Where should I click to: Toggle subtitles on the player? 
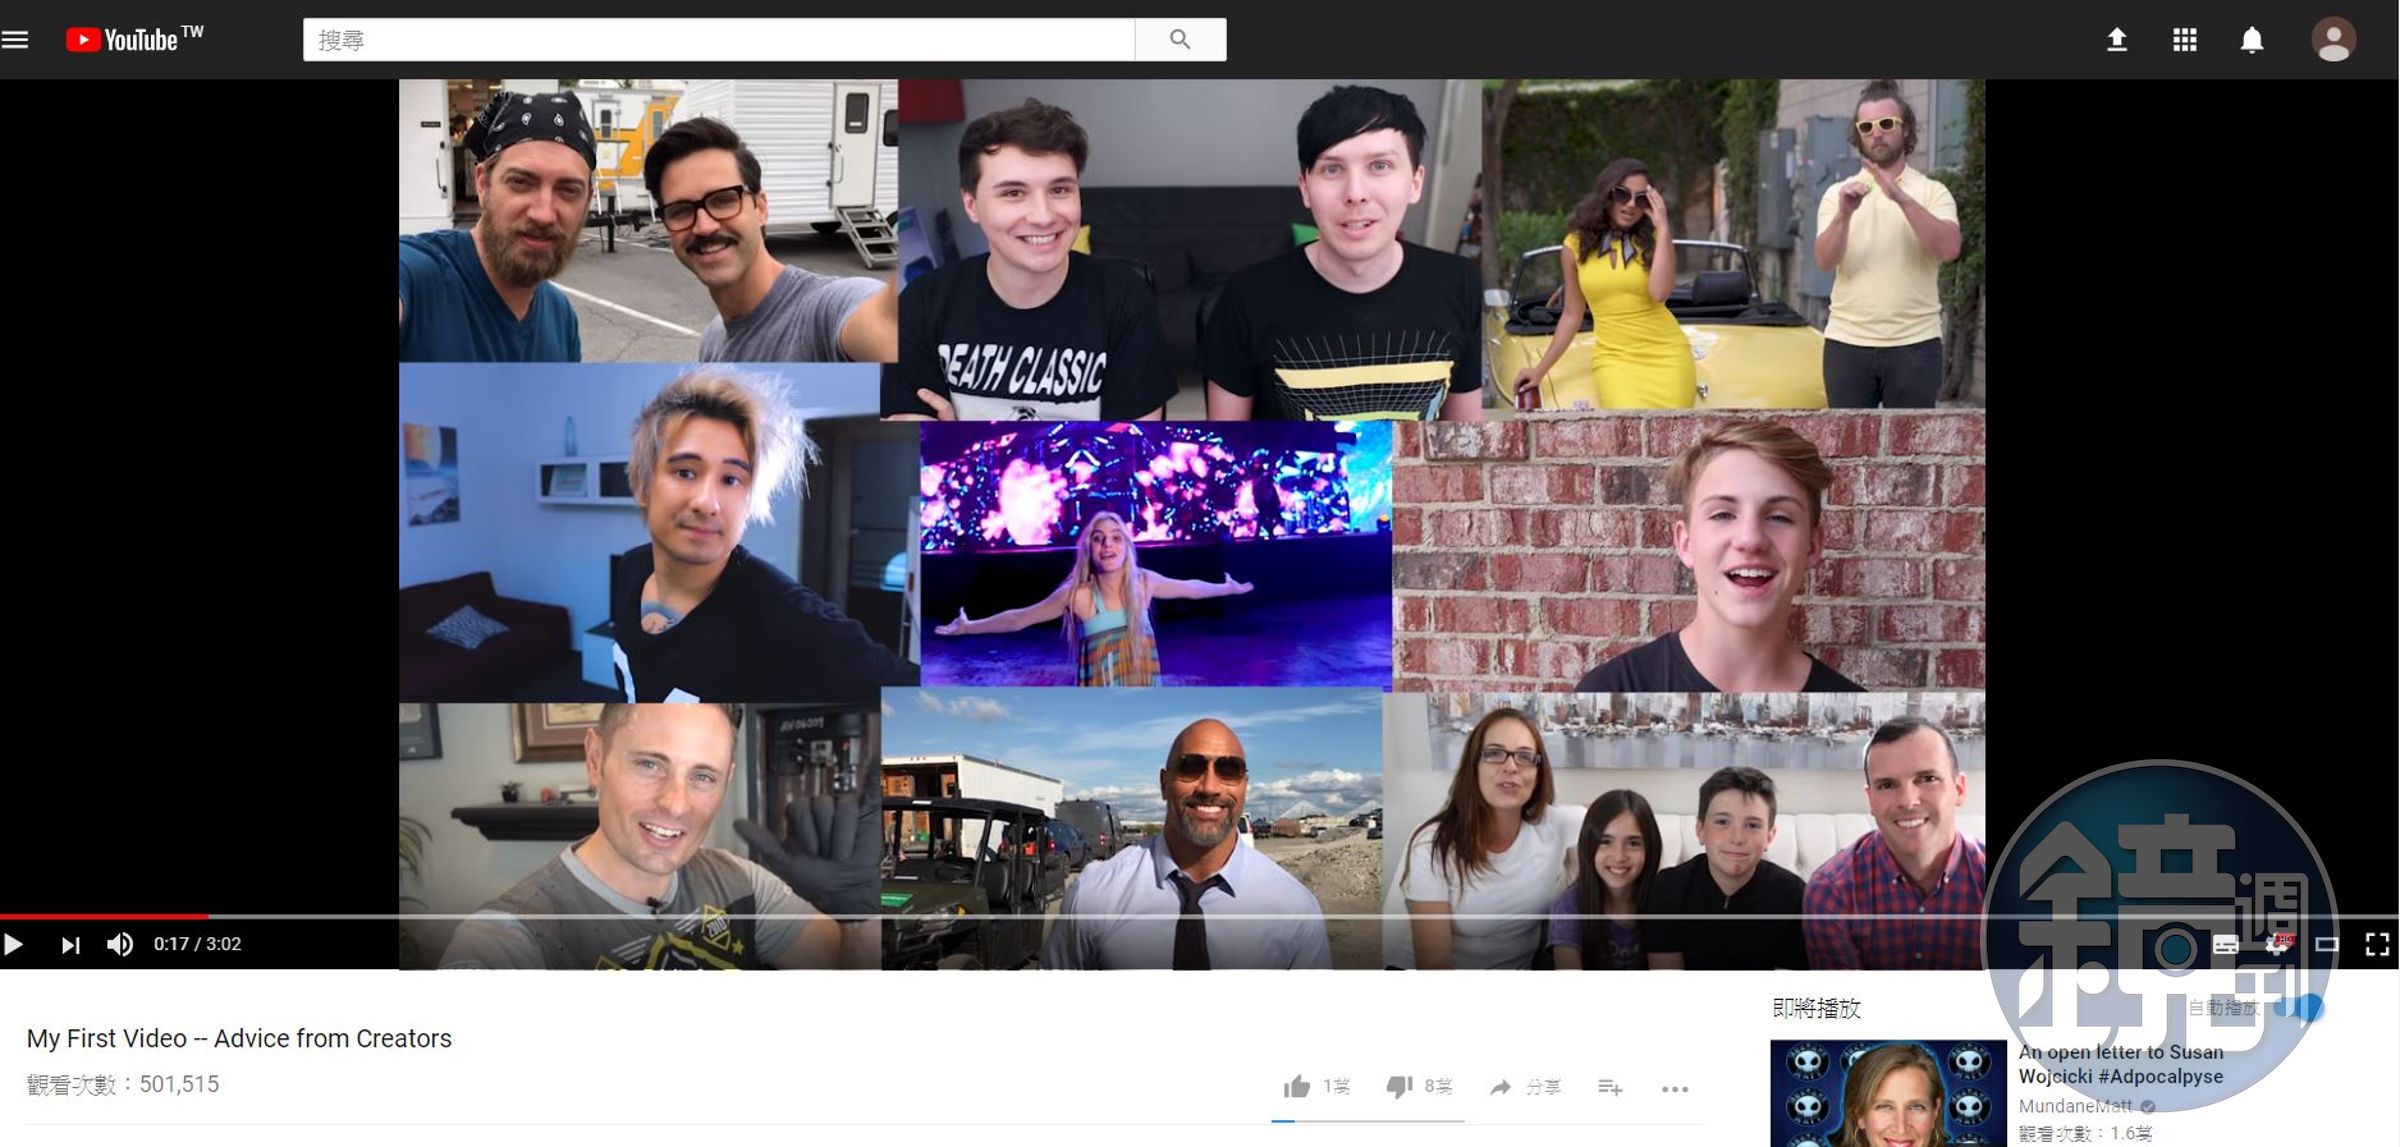(x=2225, y=944)
